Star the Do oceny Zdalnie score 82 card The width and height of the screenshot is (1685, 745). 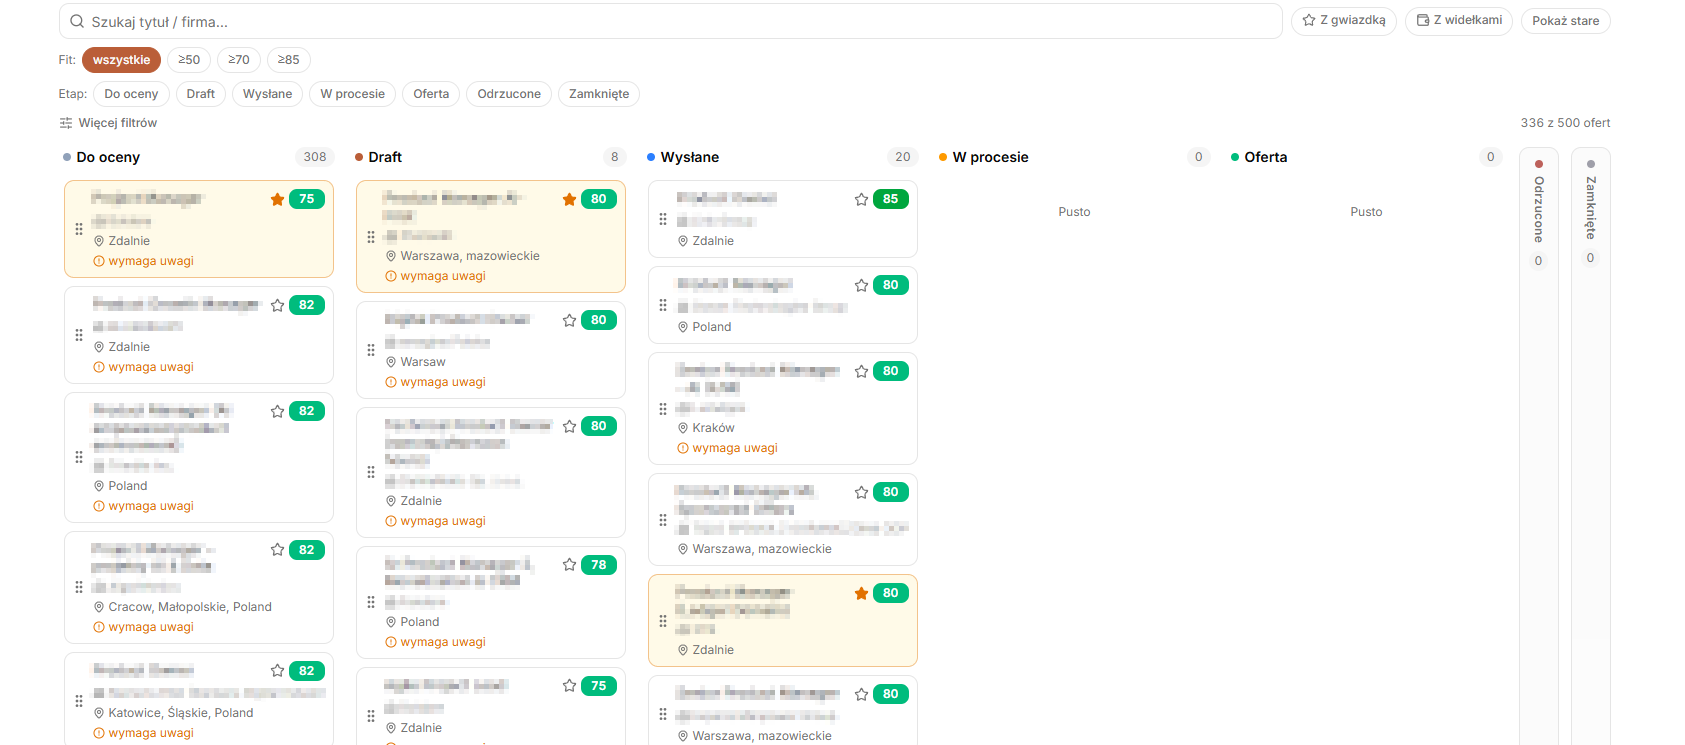[277, 305]
